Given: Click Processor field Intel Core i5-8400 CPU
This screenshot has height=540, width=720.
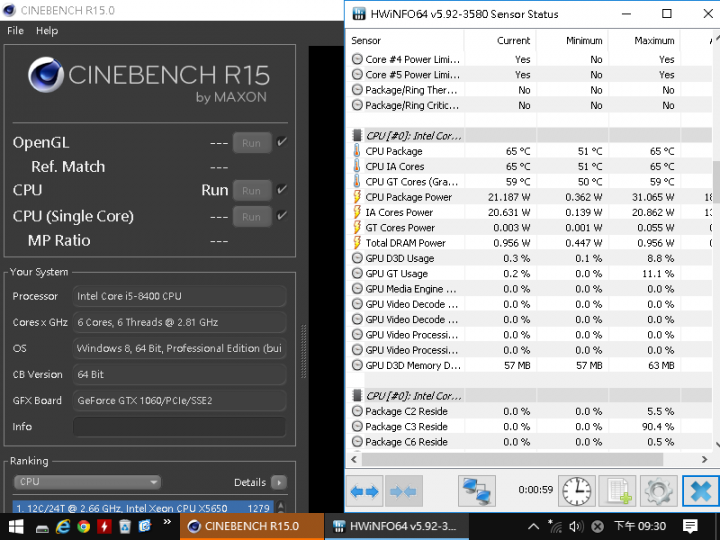Looking at the screenshot, I should click(180, 296).
